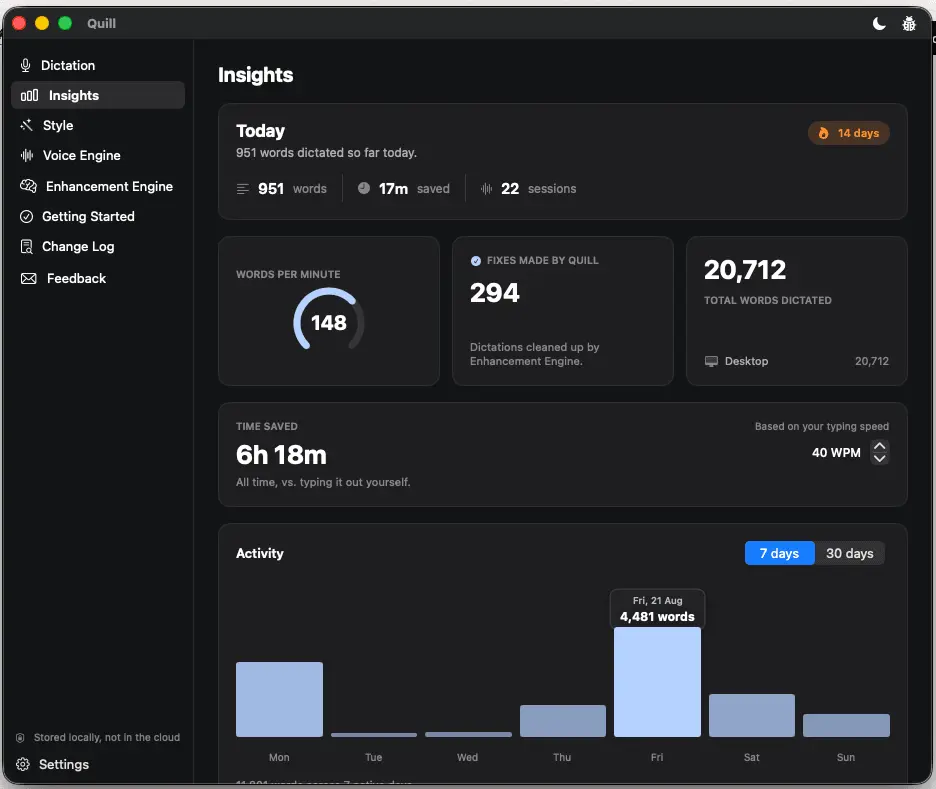The height and width of the screenshot is (789, 936).
Task: Click the 6h 18m time saved value
Action: click(281, 455)
